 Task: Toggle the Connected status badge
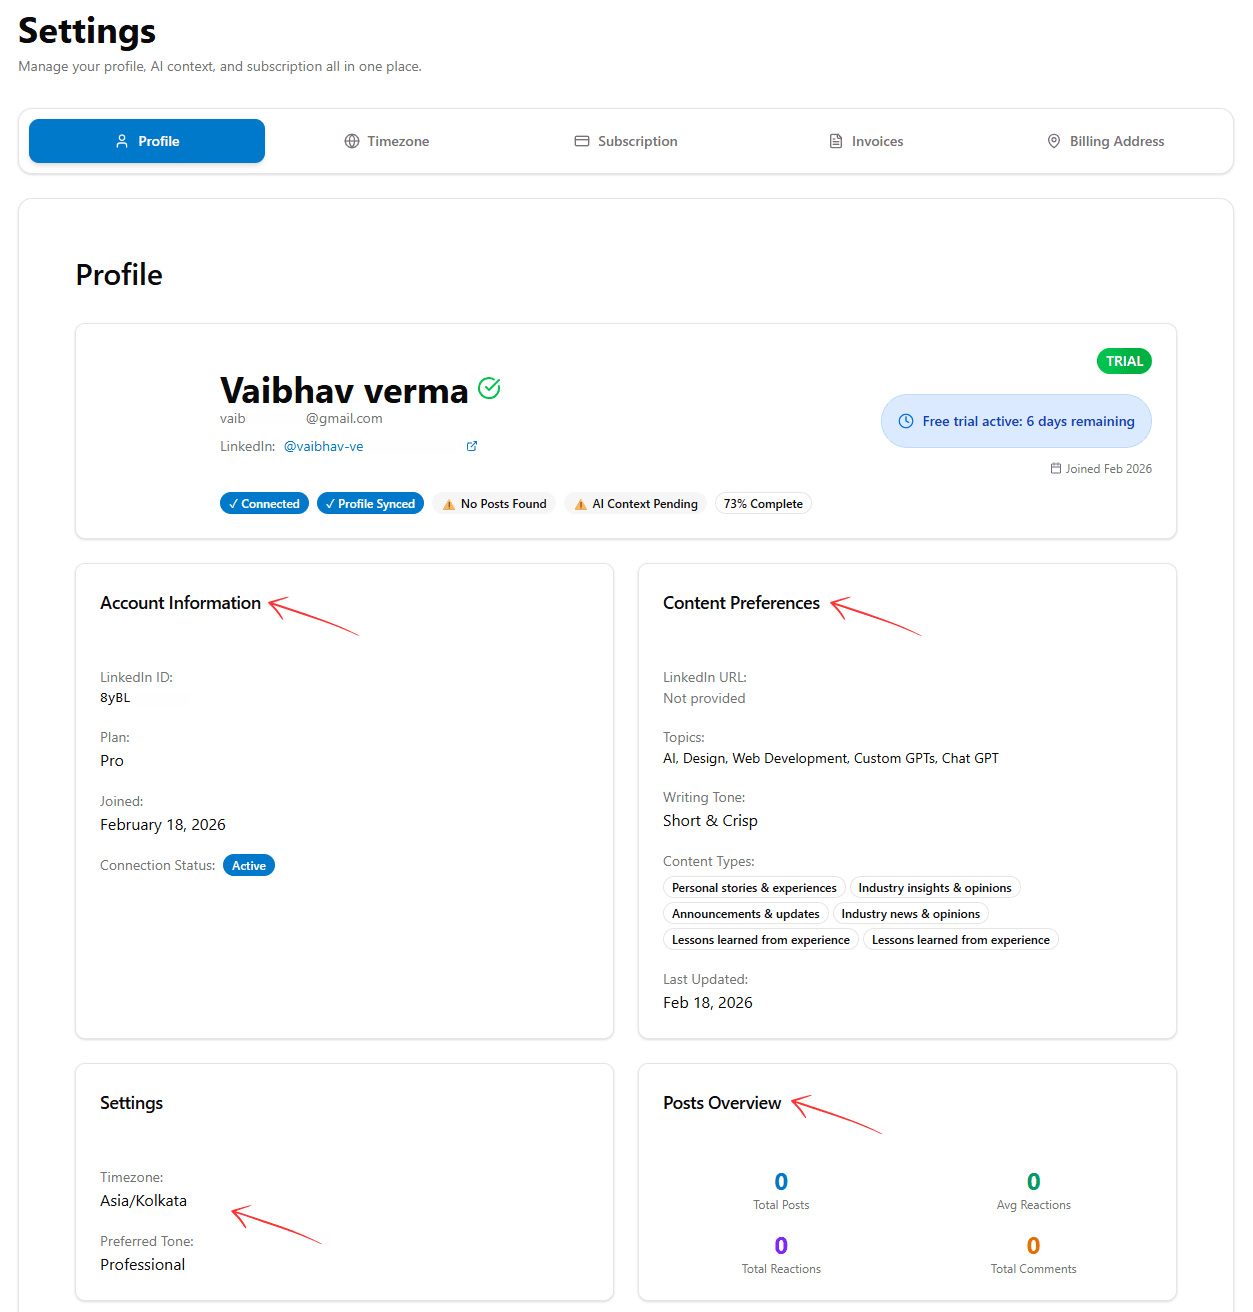point(264,503)
